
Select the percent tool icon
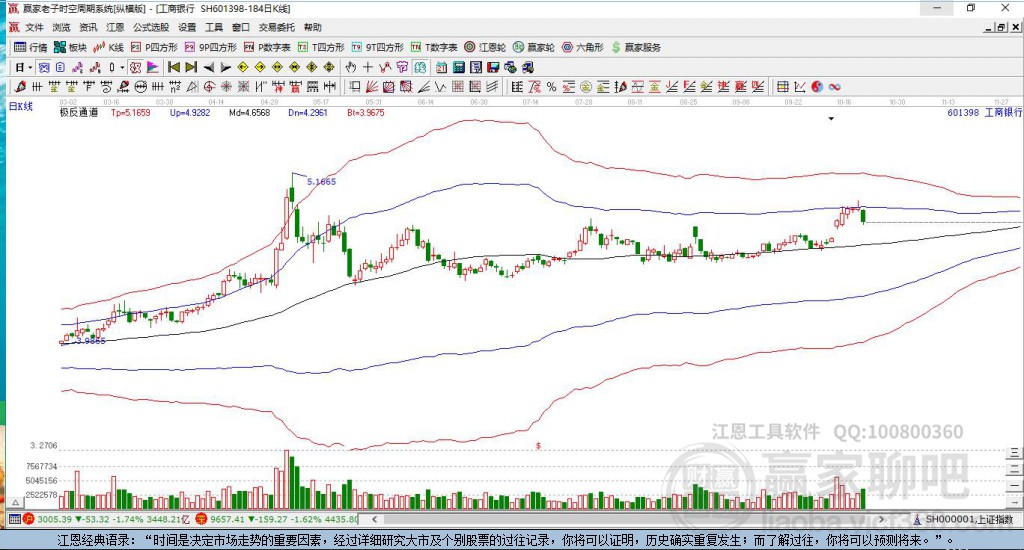click(x=552, y=87)
